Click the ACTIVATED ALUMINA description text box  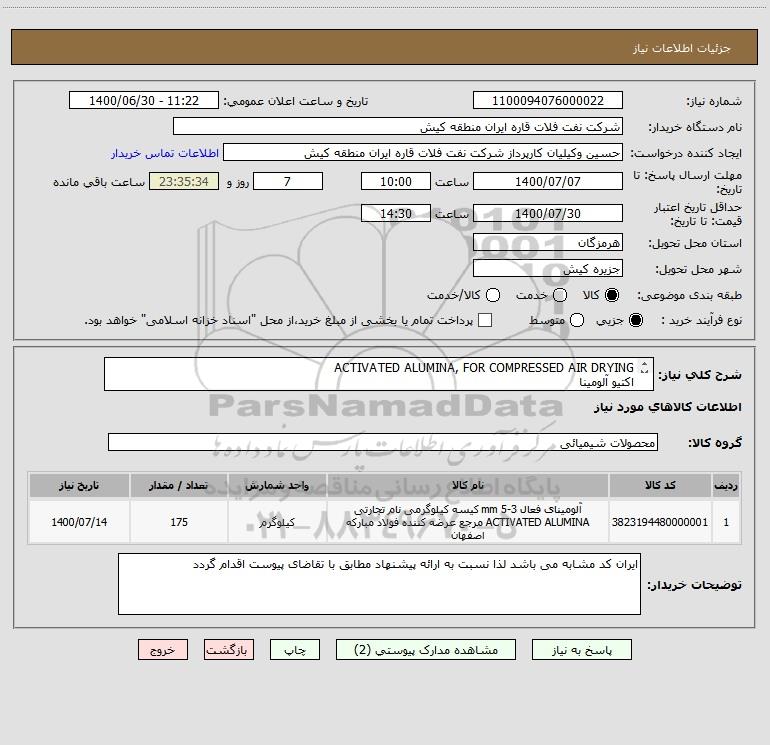[379, 374]
